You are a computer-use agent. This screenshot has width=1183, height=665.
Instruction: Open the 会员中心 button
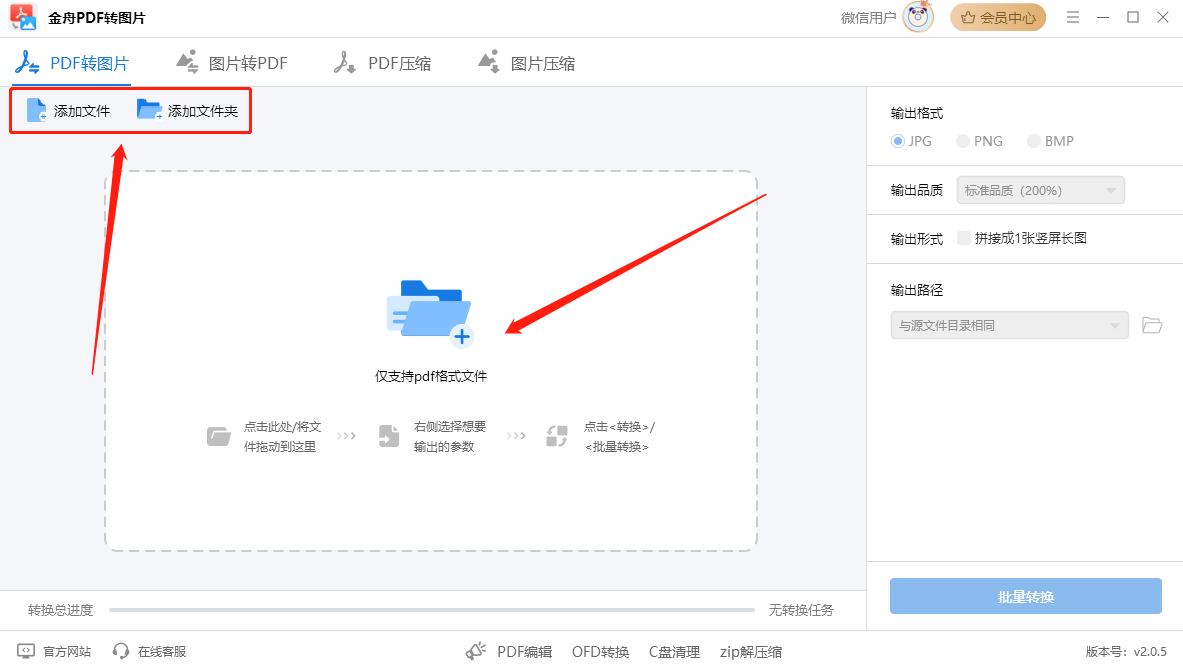pyautogui.click(x=997, y=17)
